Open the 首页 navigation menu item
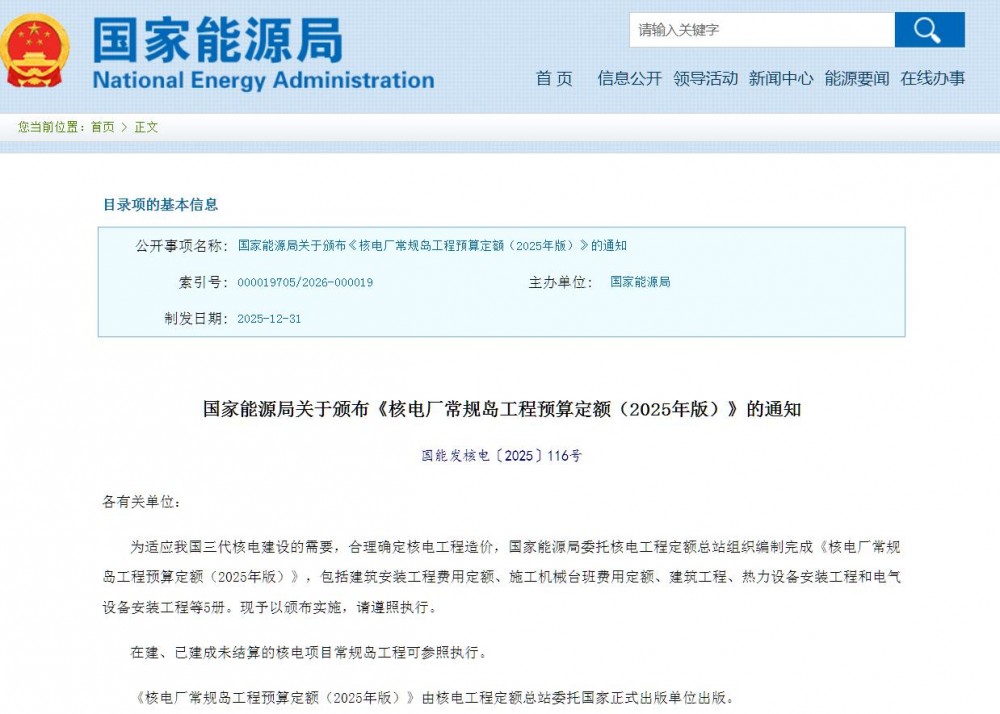 click(x=554, y=79)
